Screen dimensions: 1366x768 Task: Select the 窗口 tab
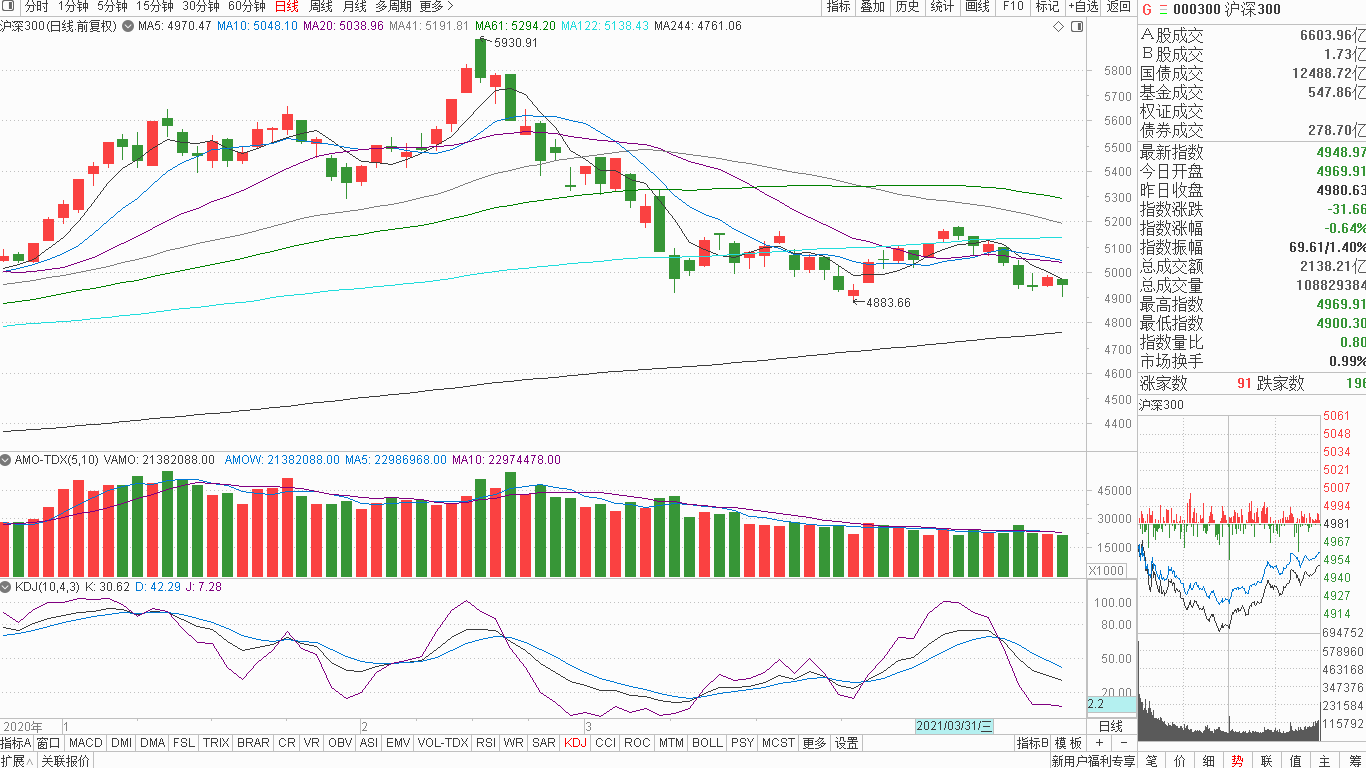[x=48, y=743]
